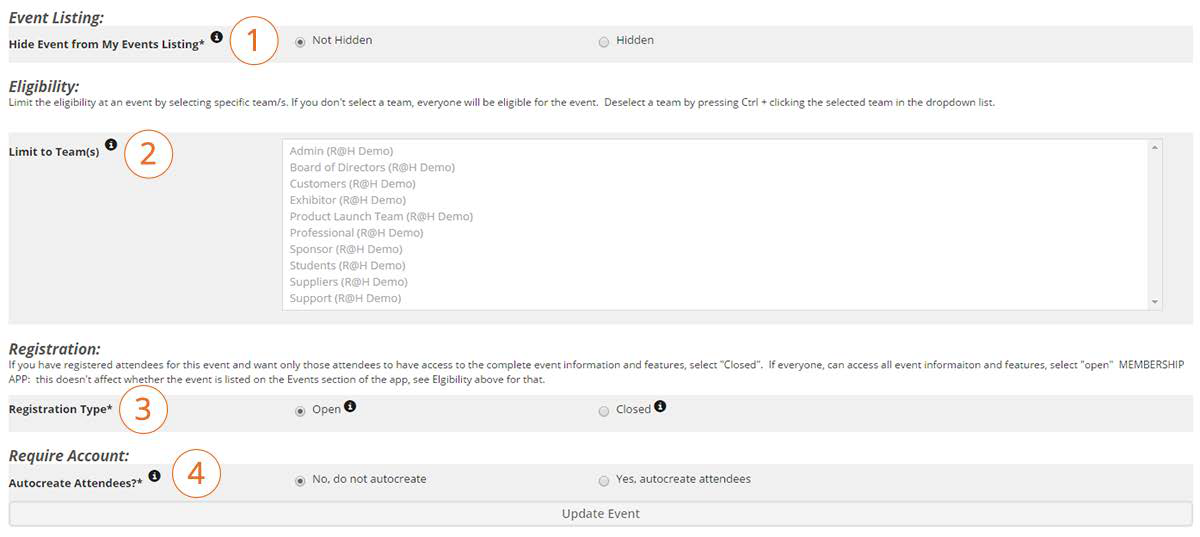Select Support (R@H Demo) team entry
Viewport: 1200px width, 537px height.
[345, 298]
